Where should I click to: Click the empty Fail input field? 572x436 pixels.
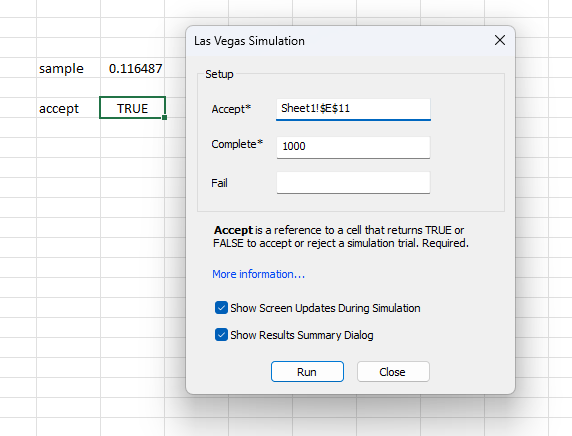[353, 182]
